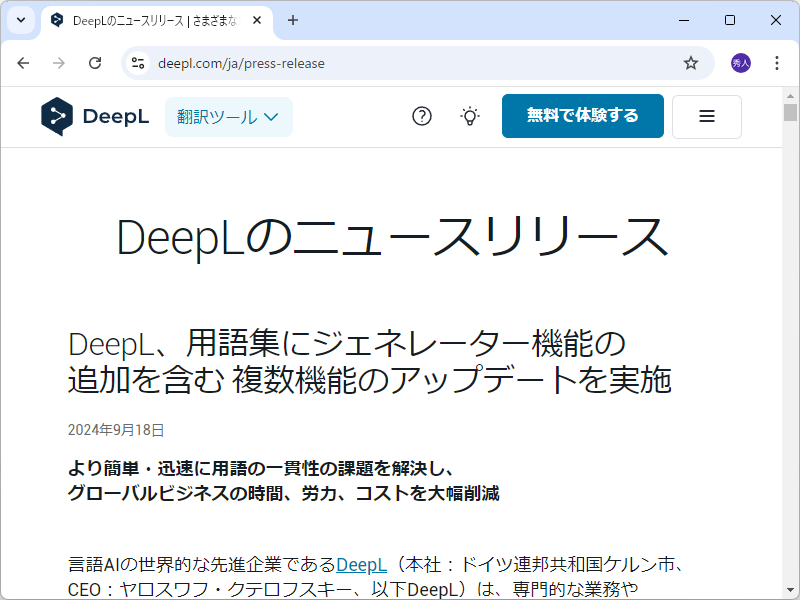800x600 pixels.
Task: Open Chrome's three-dot settings menu
Action: [777, 62]
